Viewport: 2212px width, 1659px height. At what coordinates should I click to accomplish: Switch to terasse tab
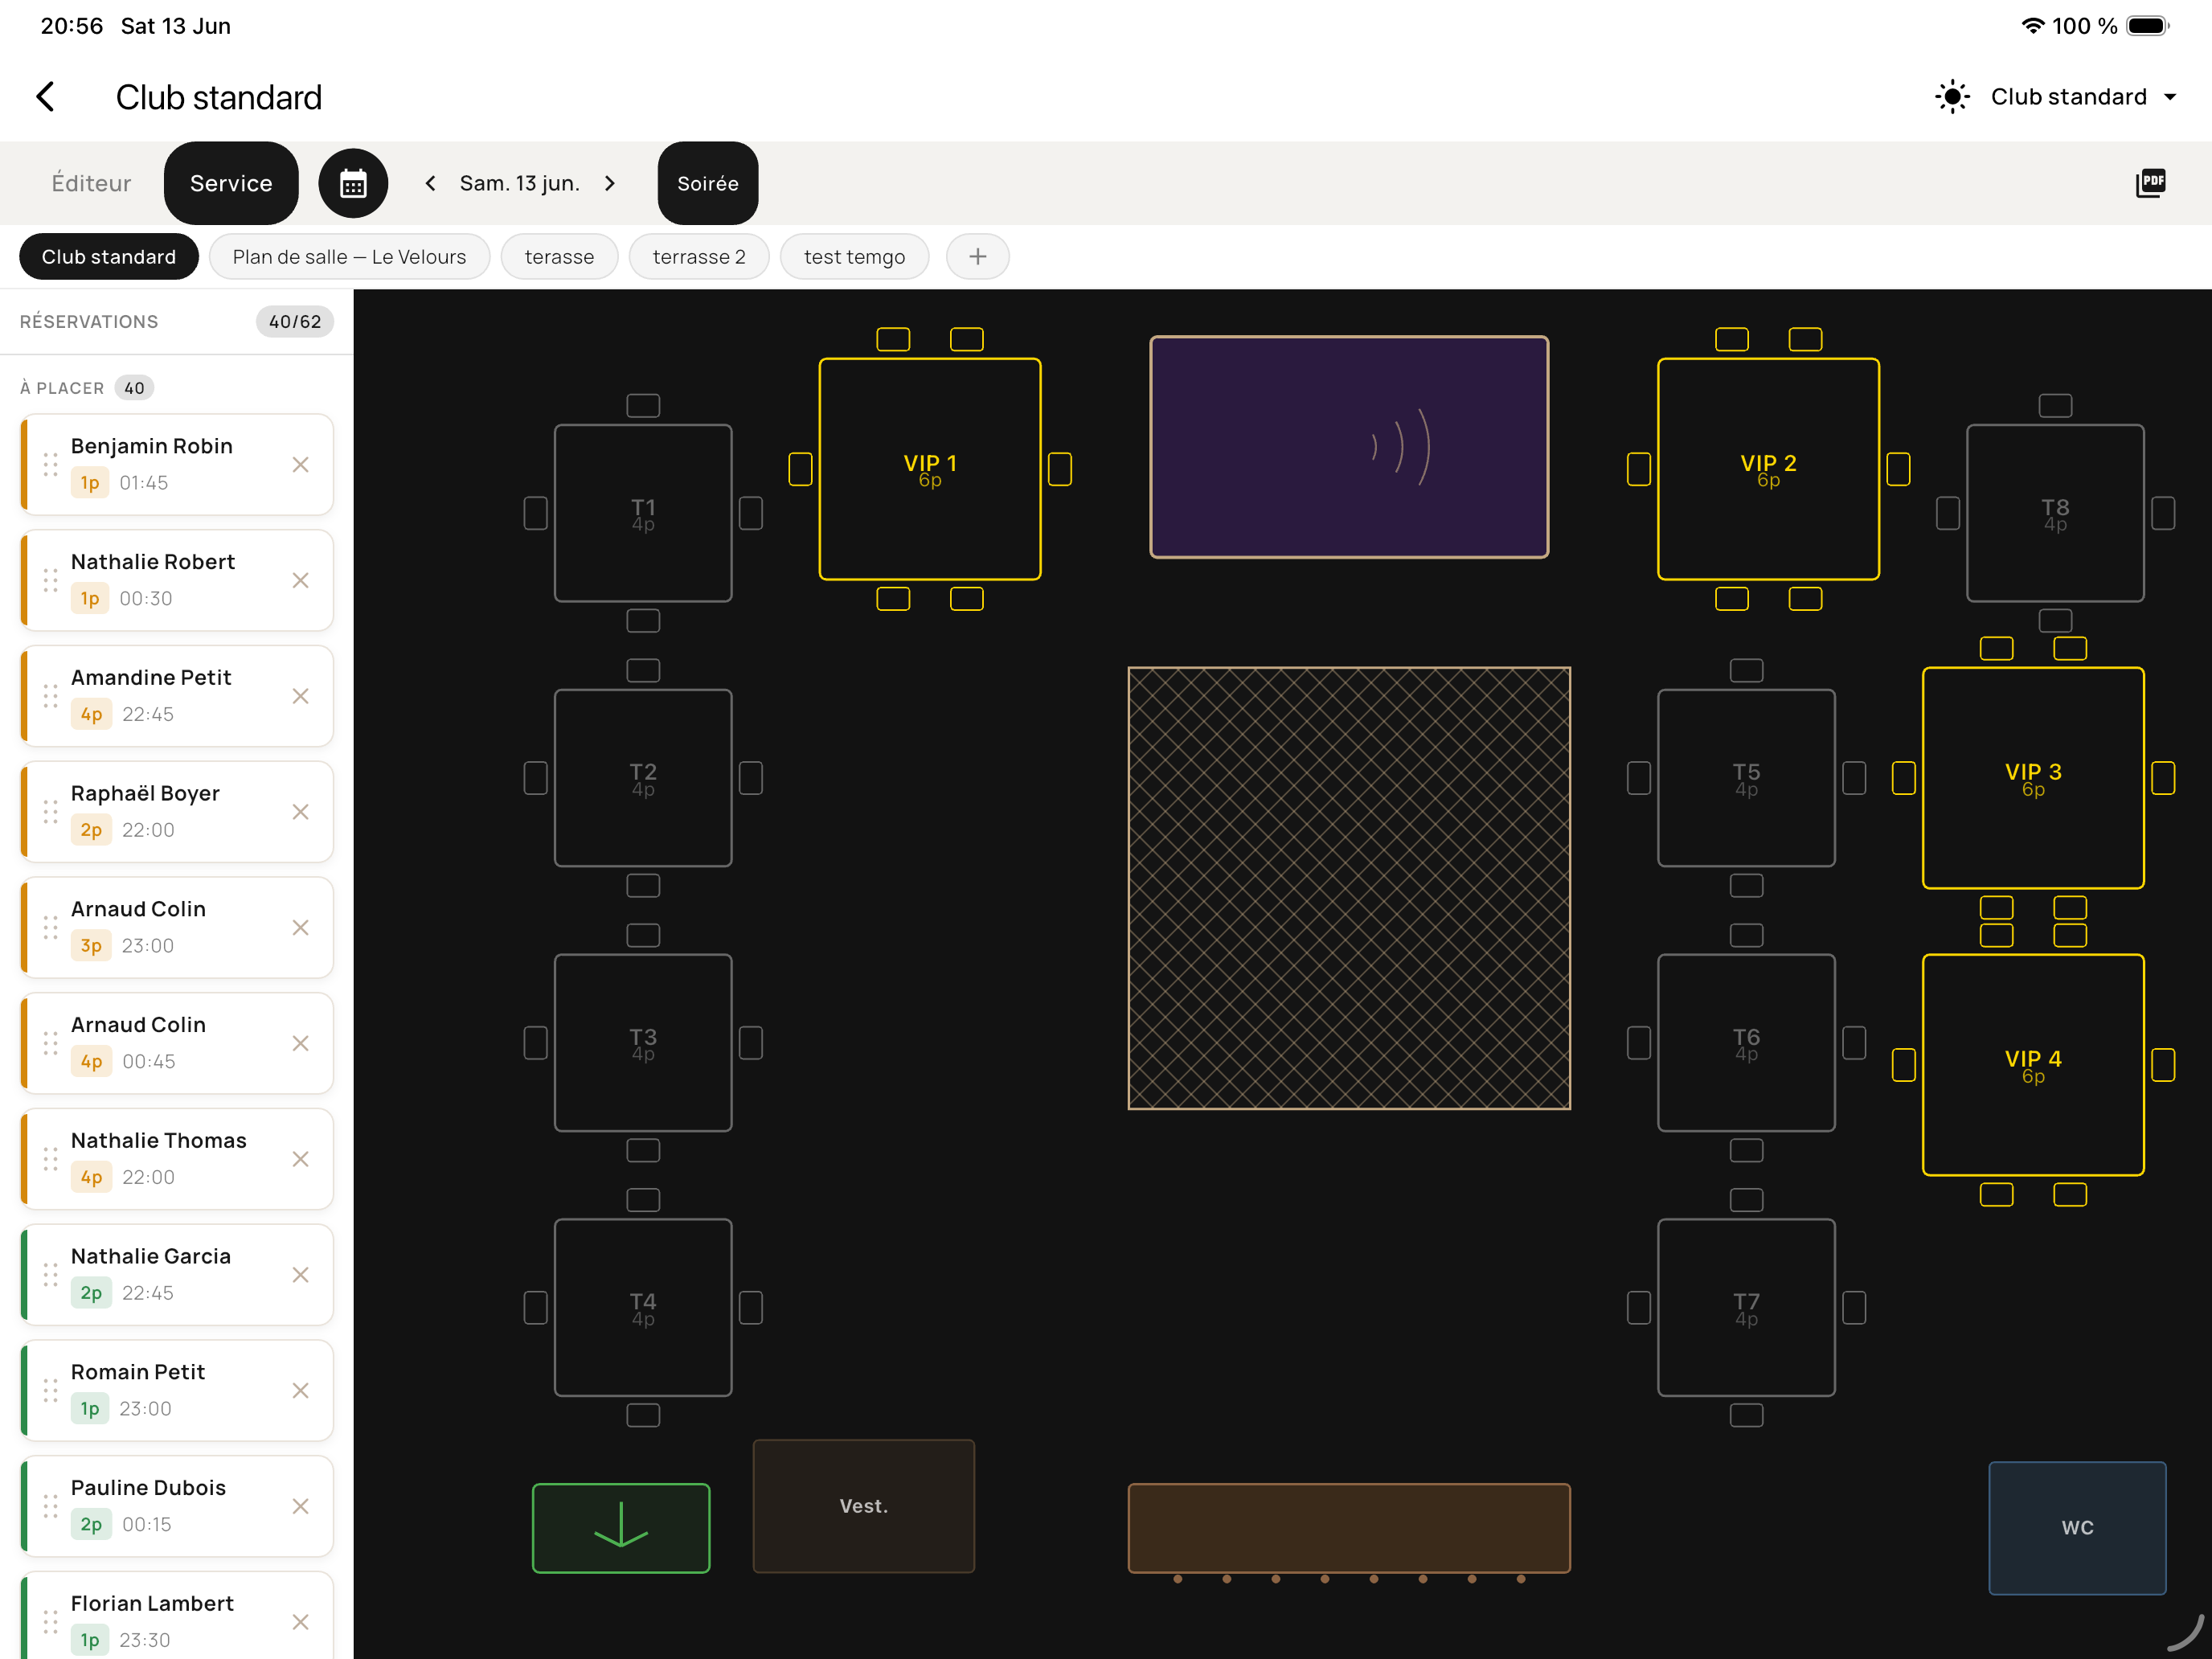(x=559, y=257)
